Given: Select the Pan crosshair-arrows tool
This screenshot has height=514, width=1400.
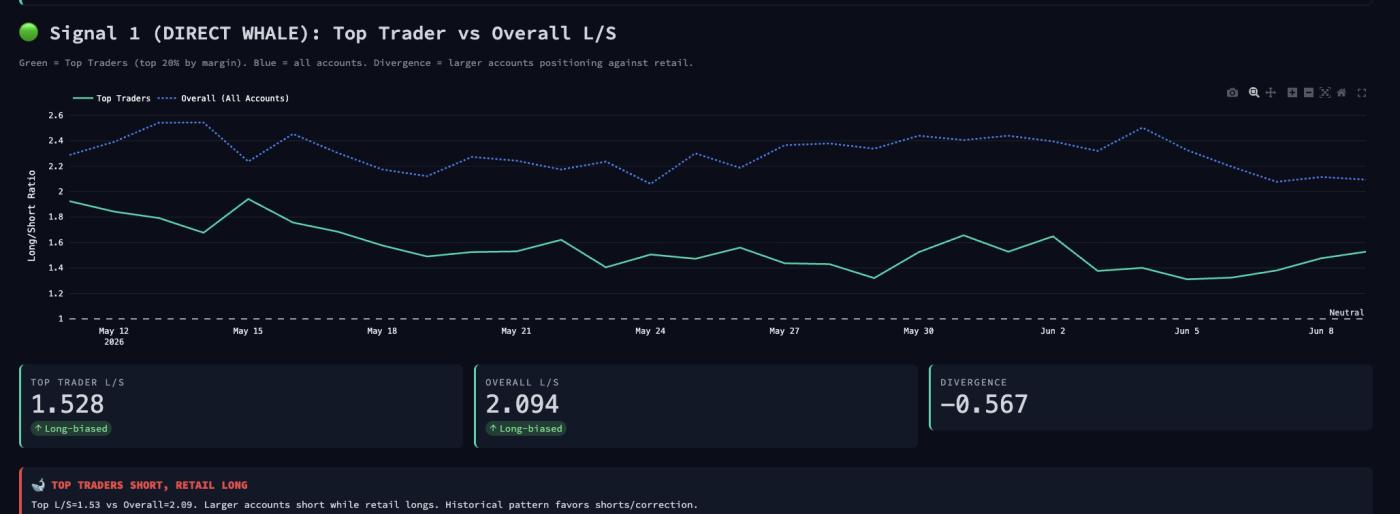Looking at the screenshot, I should pyautogui.click(x=1271, y=93).
